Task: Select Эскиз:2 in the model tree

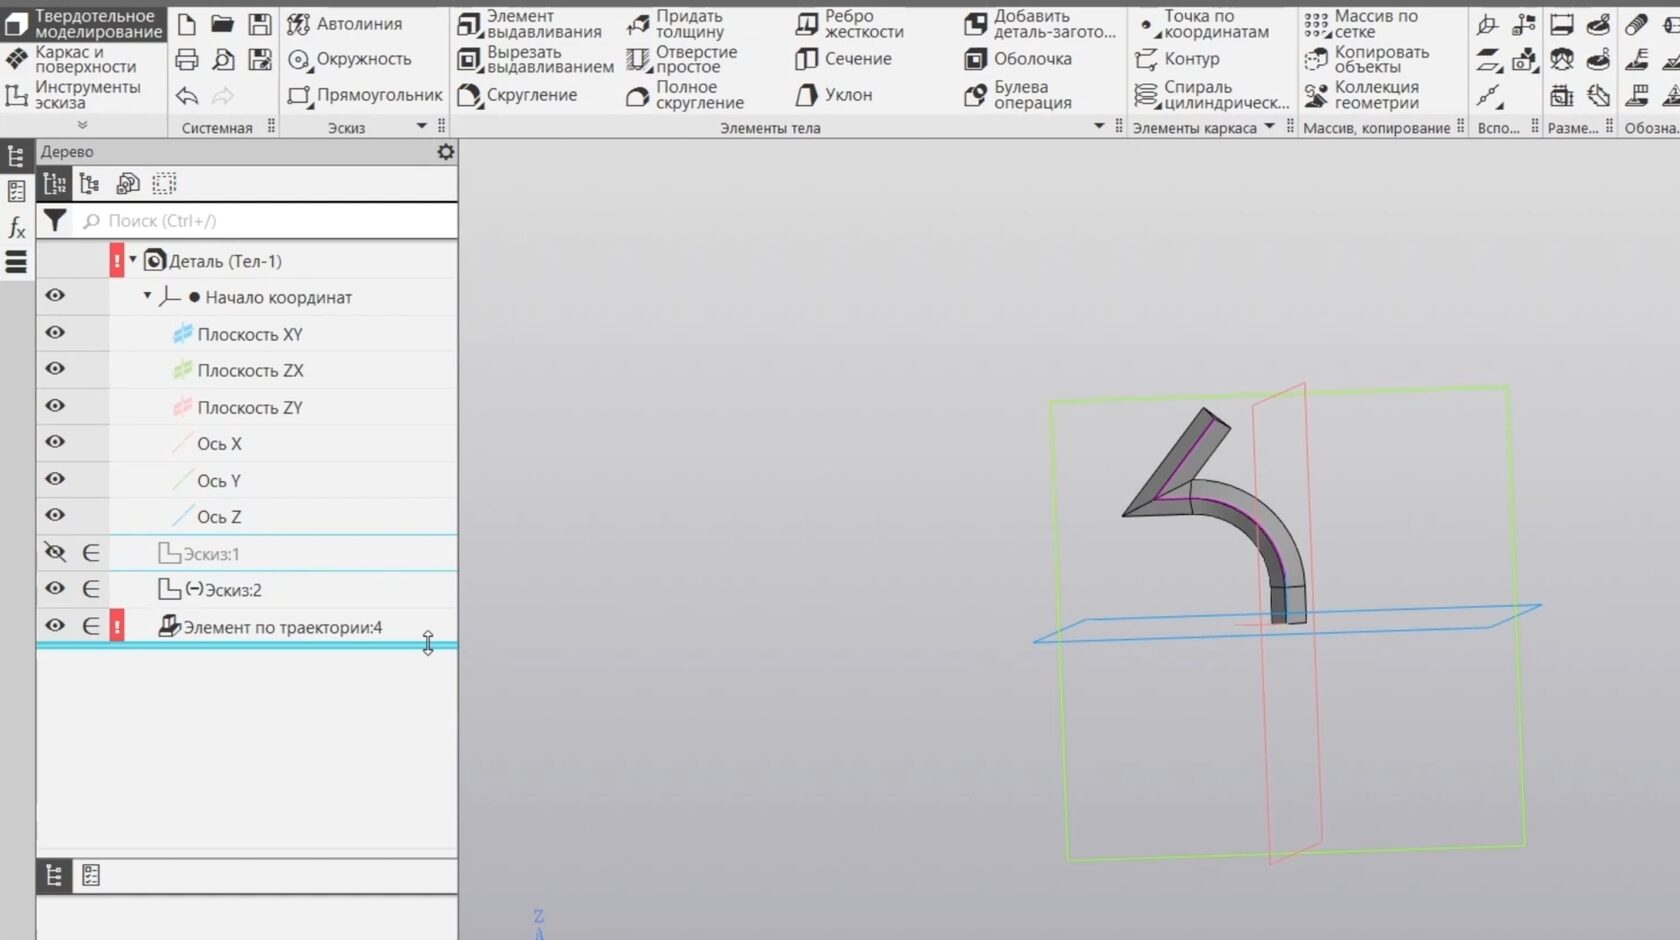Action: (232, 590)
